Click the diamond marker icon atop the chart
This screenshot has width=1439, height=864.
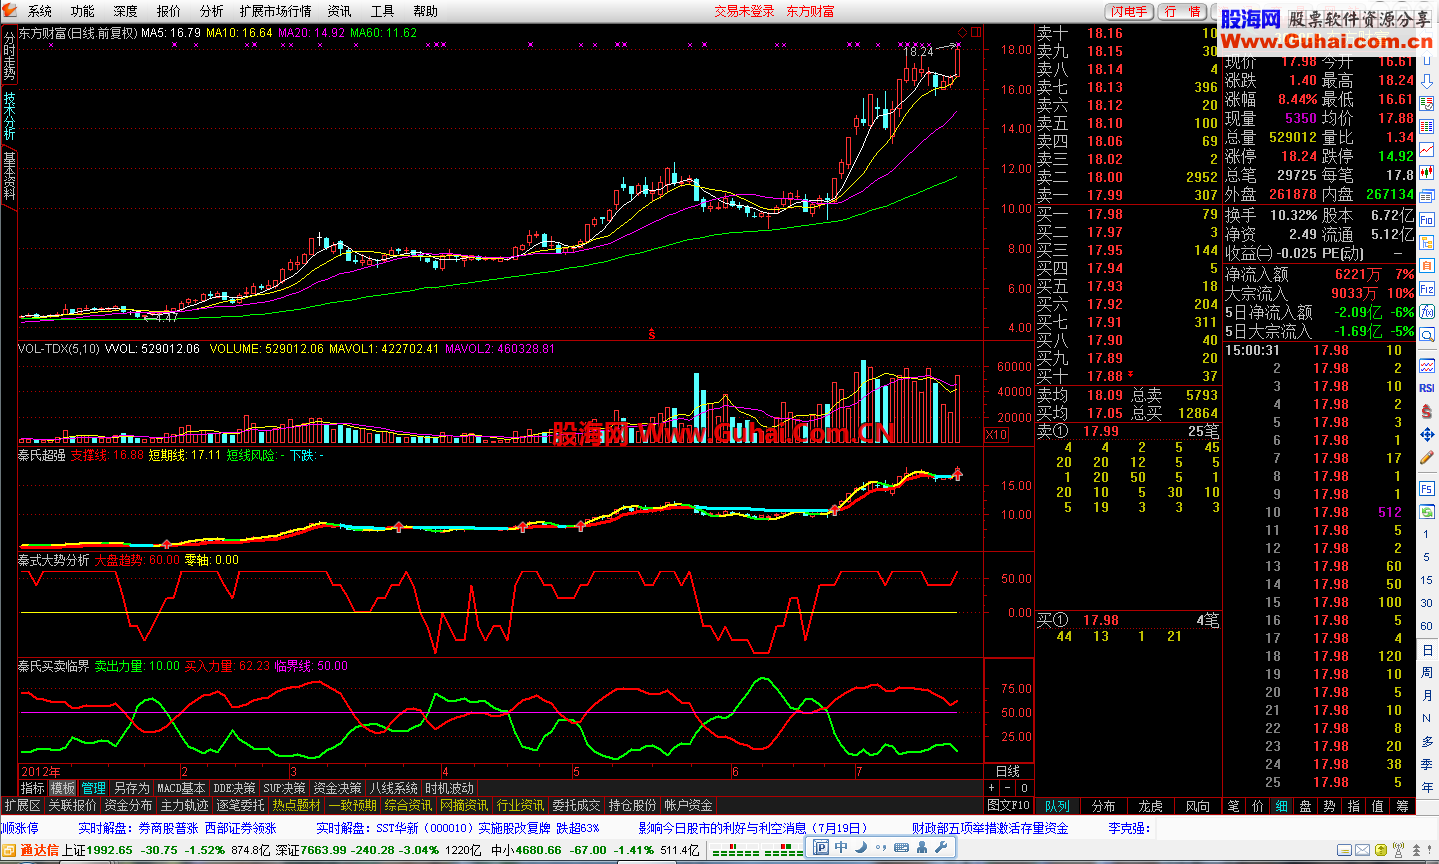pos(962,32)
